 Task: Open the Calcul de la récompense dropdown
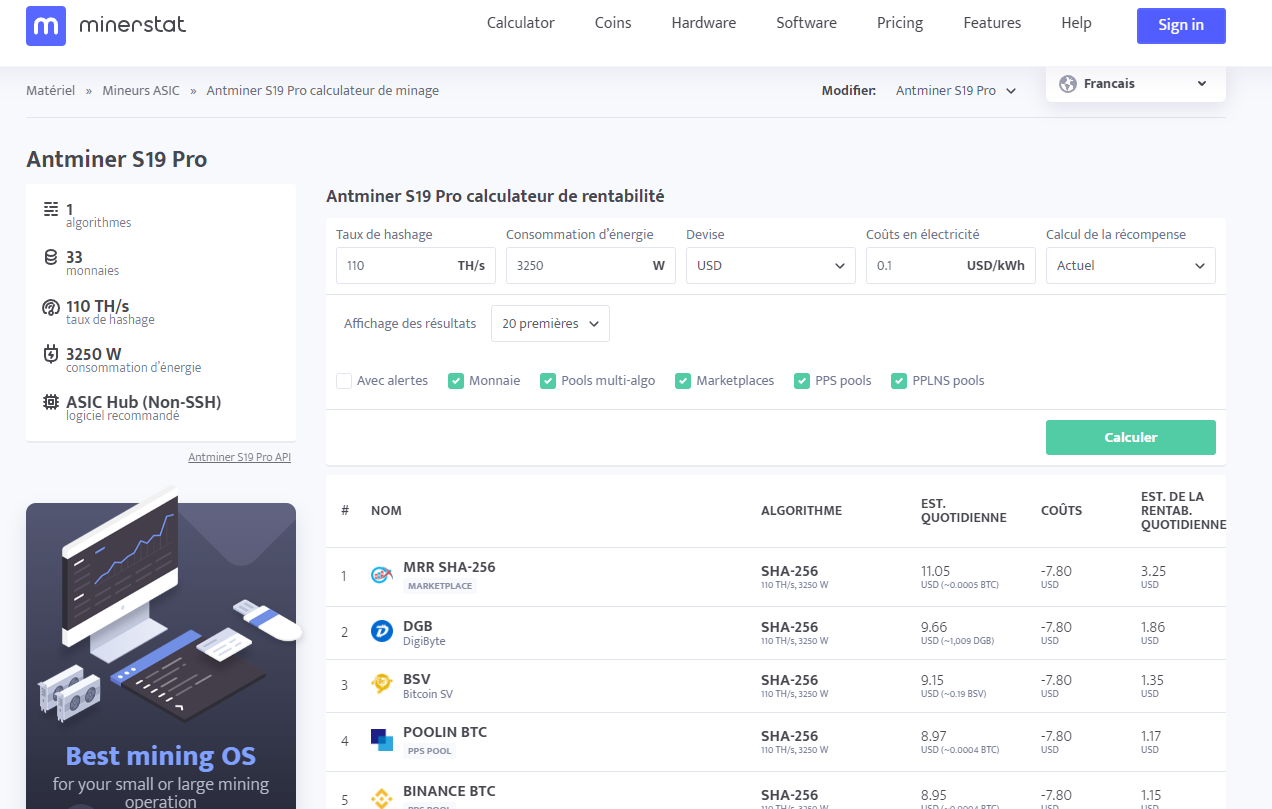click(1130, 266)
